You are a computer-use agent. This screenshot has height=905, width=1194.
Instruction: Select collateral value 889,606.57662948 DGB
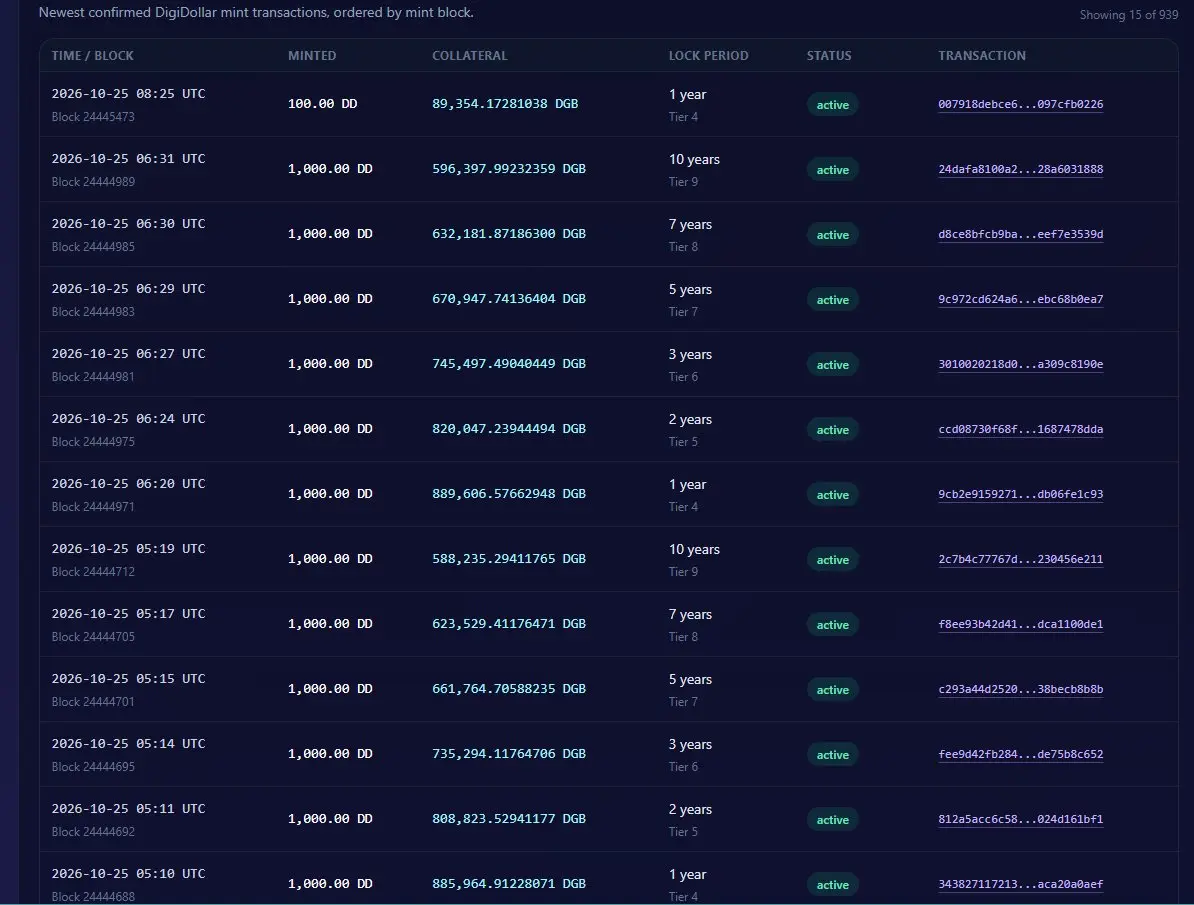(509, 494)
